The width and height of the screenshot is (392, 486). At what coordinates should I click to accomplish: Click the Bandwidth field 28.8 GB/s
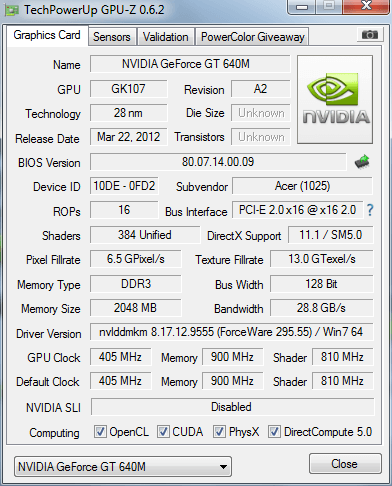coord(322,308)
